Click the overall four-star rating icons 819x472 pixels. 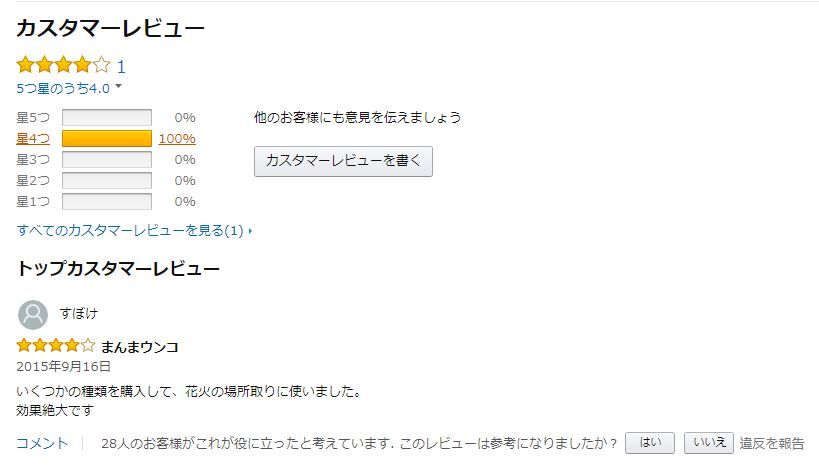pyautogui.click(x=63, y=65)
